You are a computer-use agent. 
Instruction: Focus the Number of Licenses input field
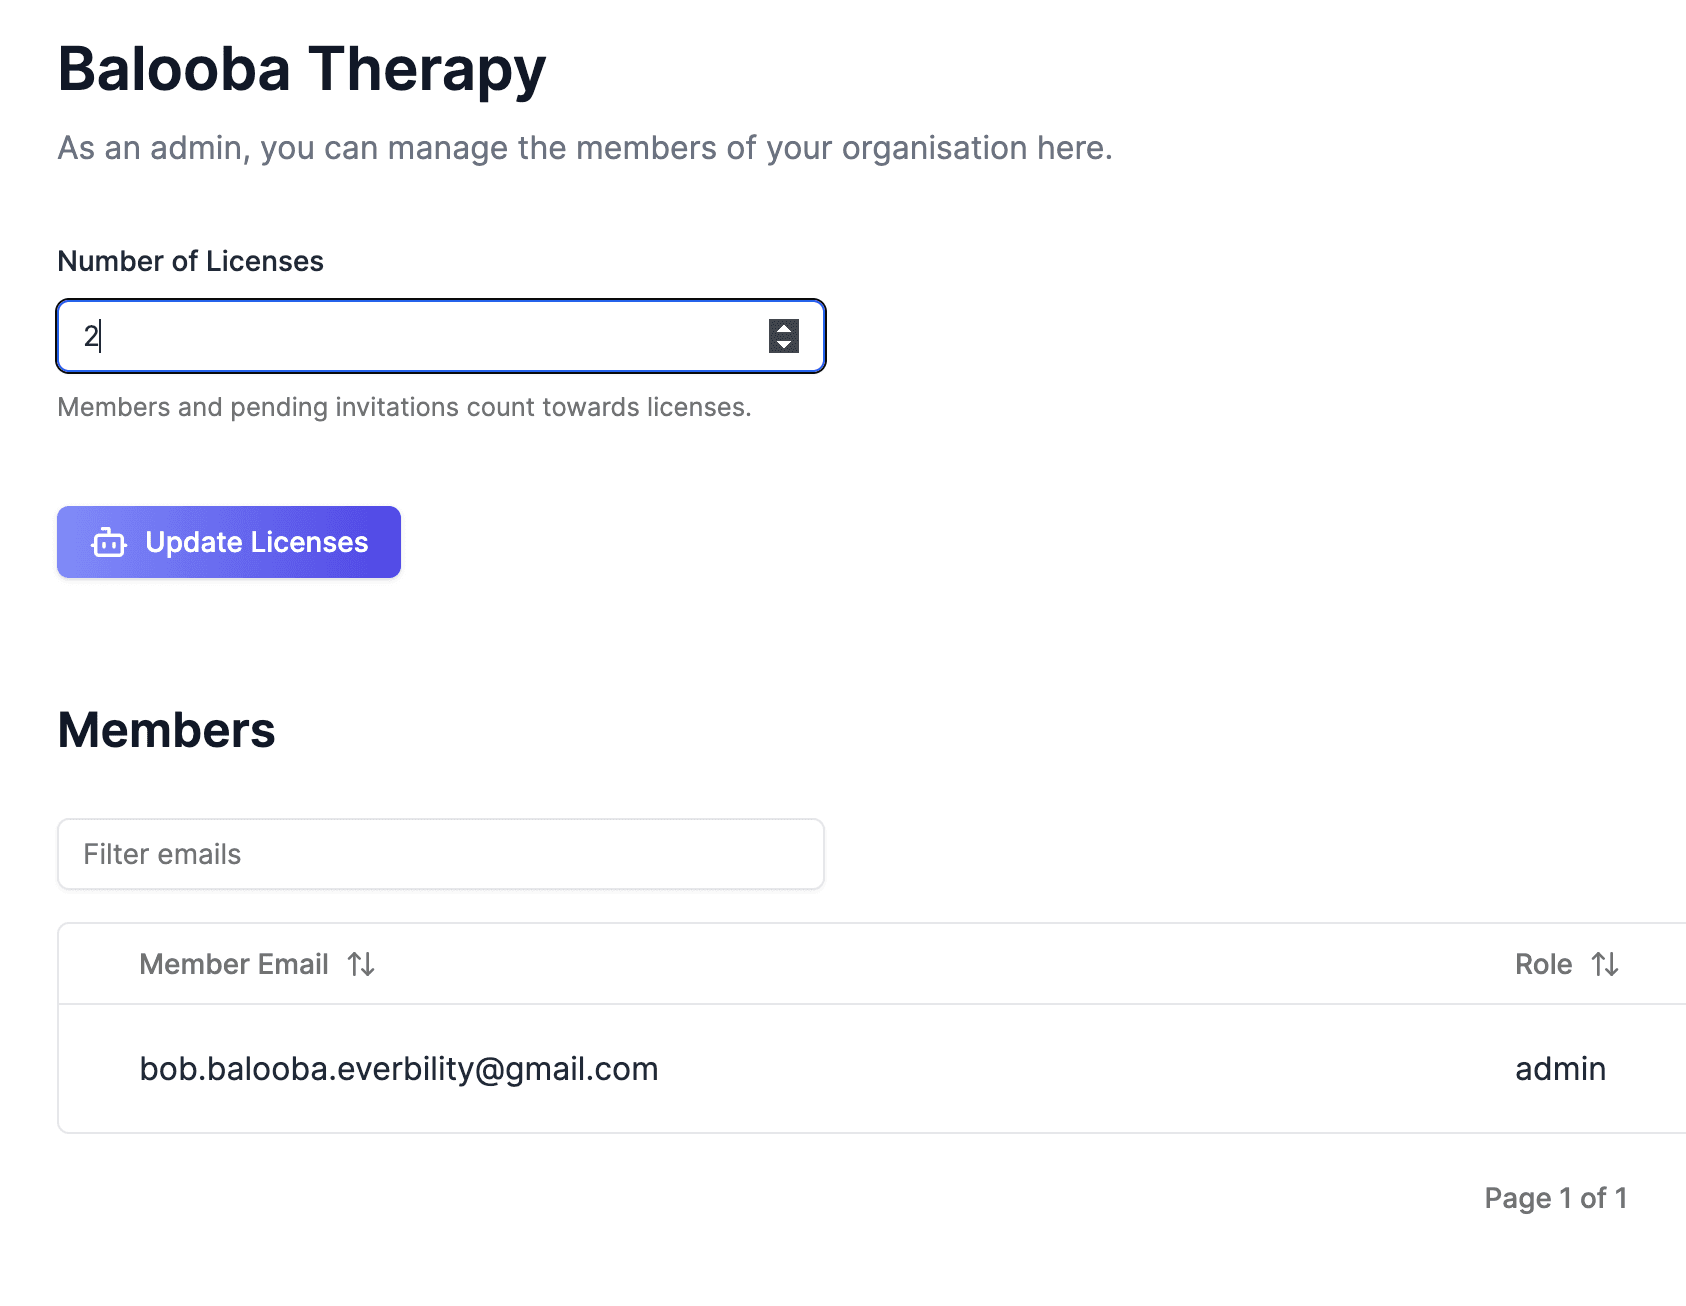[x=420, y=336]
